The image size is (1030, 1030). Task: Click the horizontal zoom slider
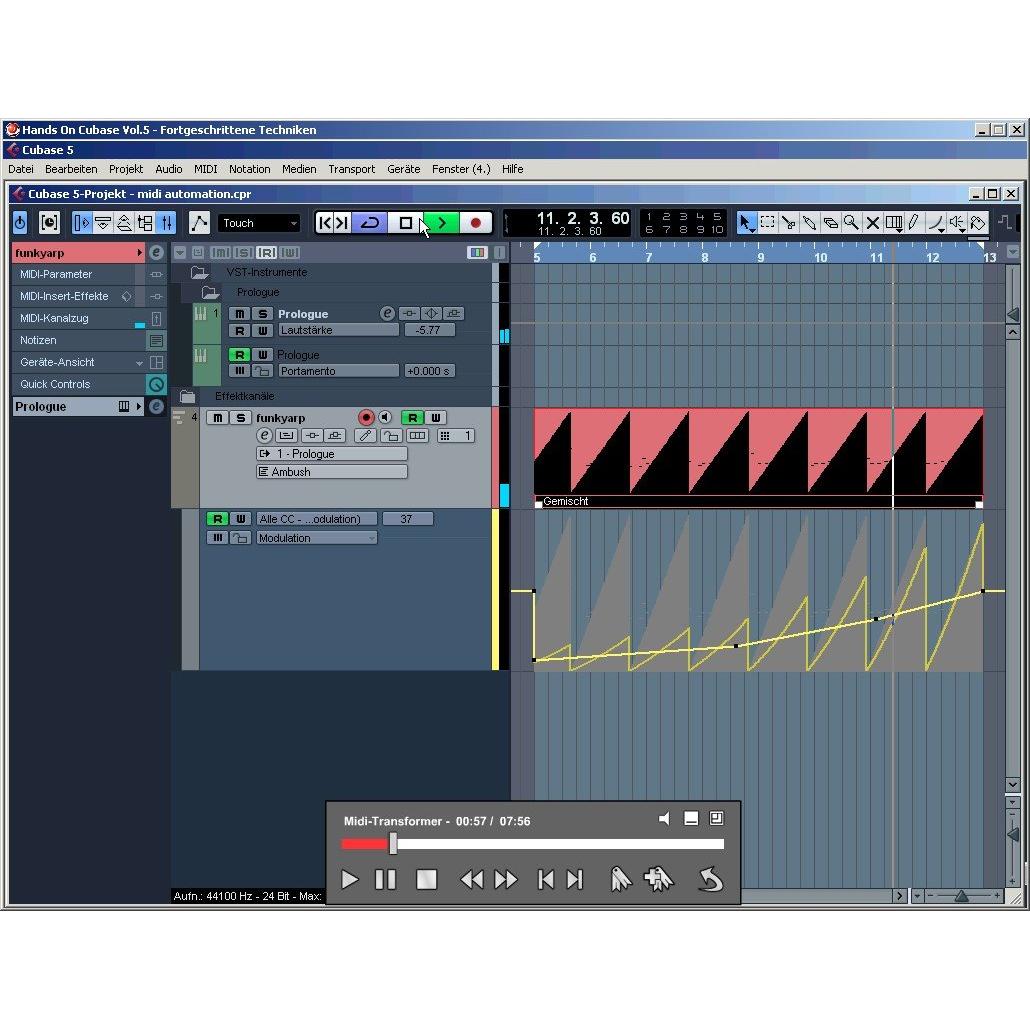[962, 895]
